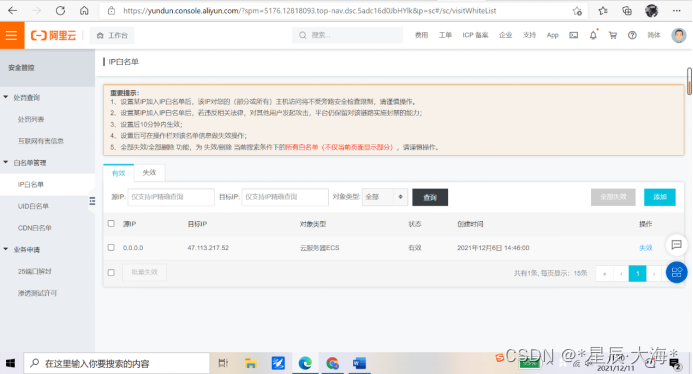Click 失效 link for 0.0.0.0 row

(x=646, y=248)
